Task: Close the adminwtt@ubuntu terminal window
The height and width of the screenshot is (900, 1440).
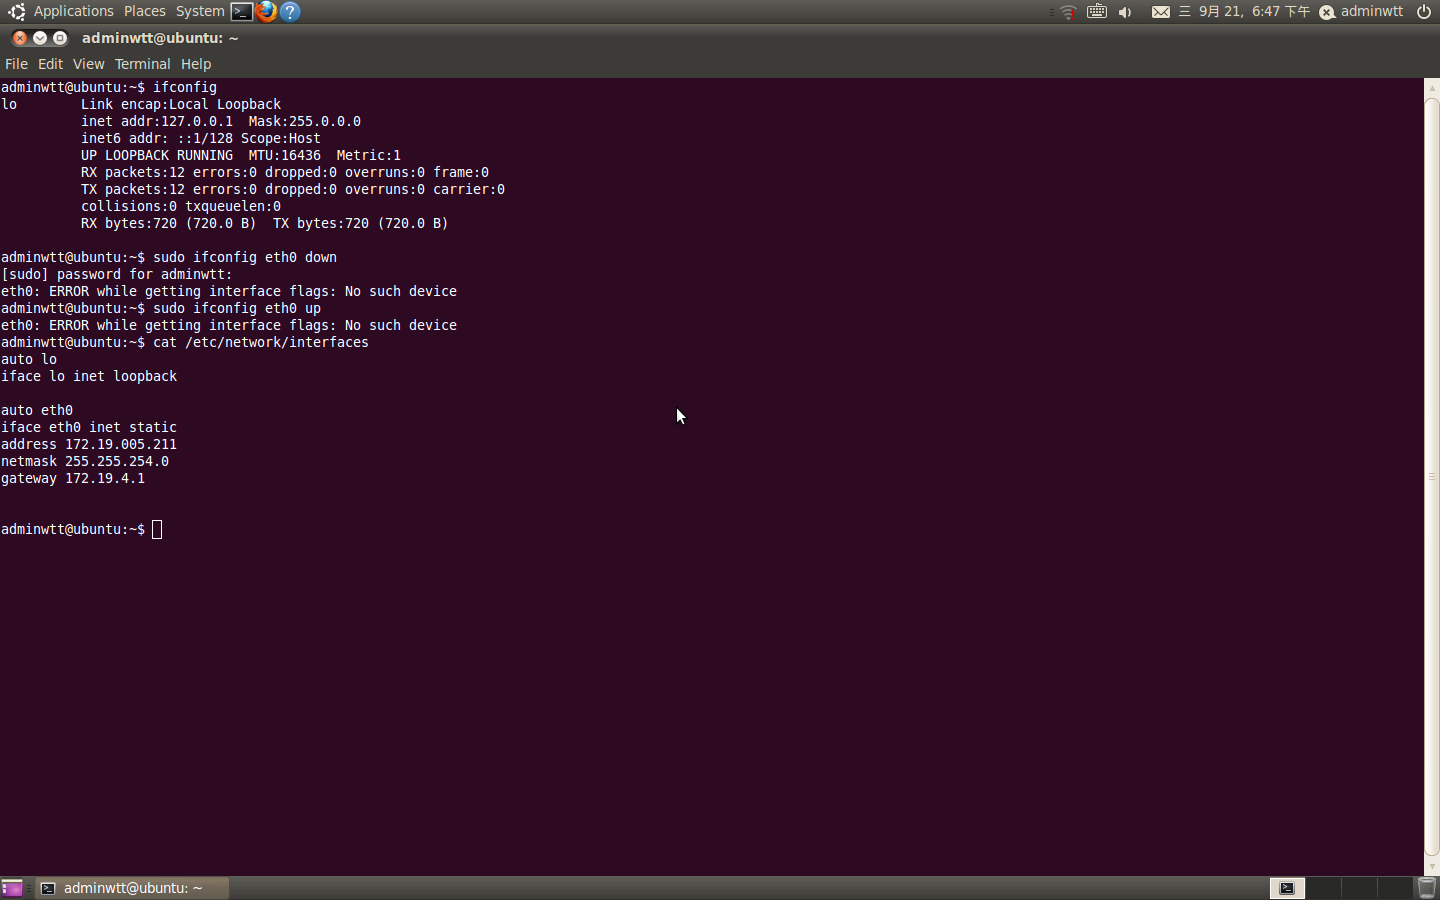Action: pyautogui.click(x=19, y=38)
